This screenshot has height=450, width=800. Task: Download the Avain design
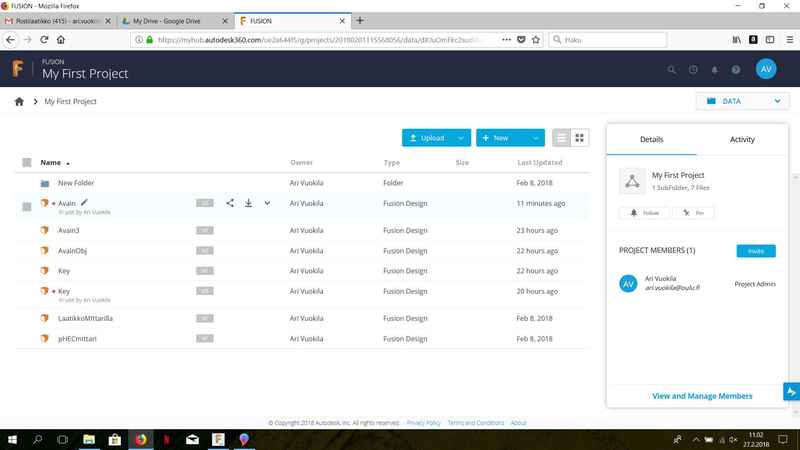(x=248, y=203)
